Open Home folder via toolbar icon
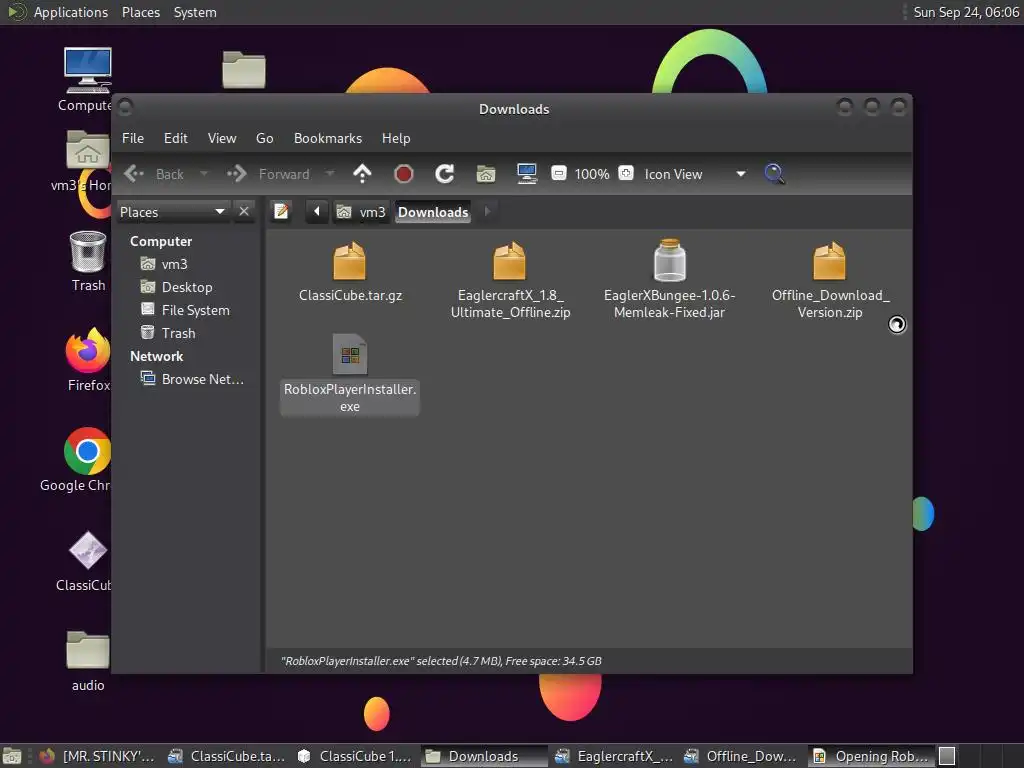Screen dimensions: 1024x768 (x=486, y=174)
